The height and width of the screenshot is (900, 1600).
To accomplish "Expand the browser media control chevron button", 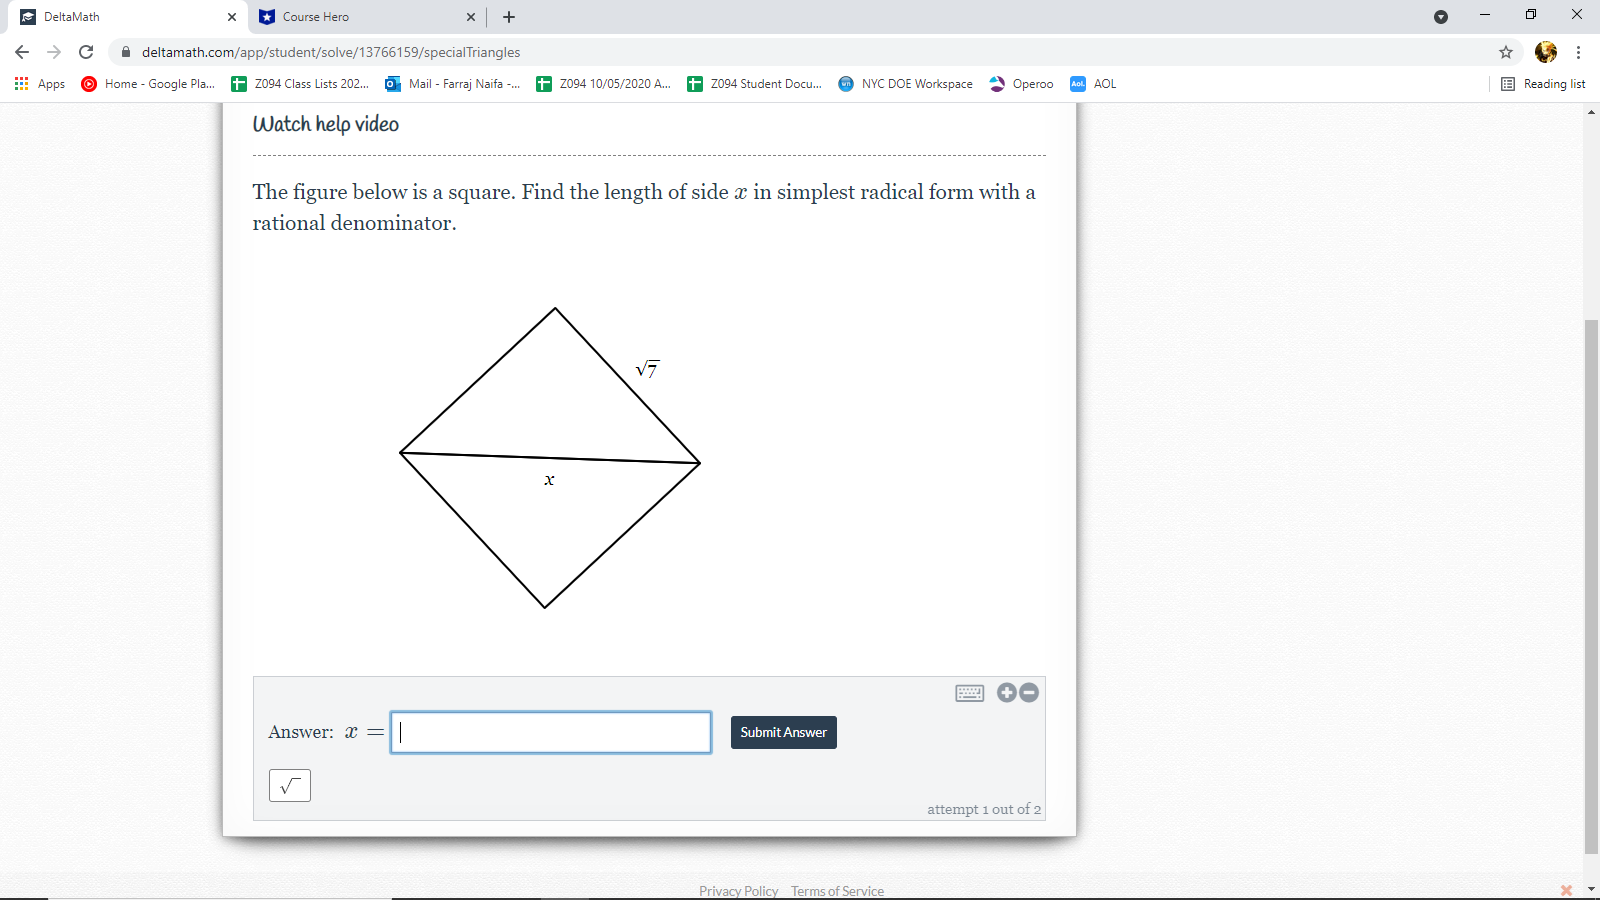I will pyautogui.click(x=1441, y=16).
